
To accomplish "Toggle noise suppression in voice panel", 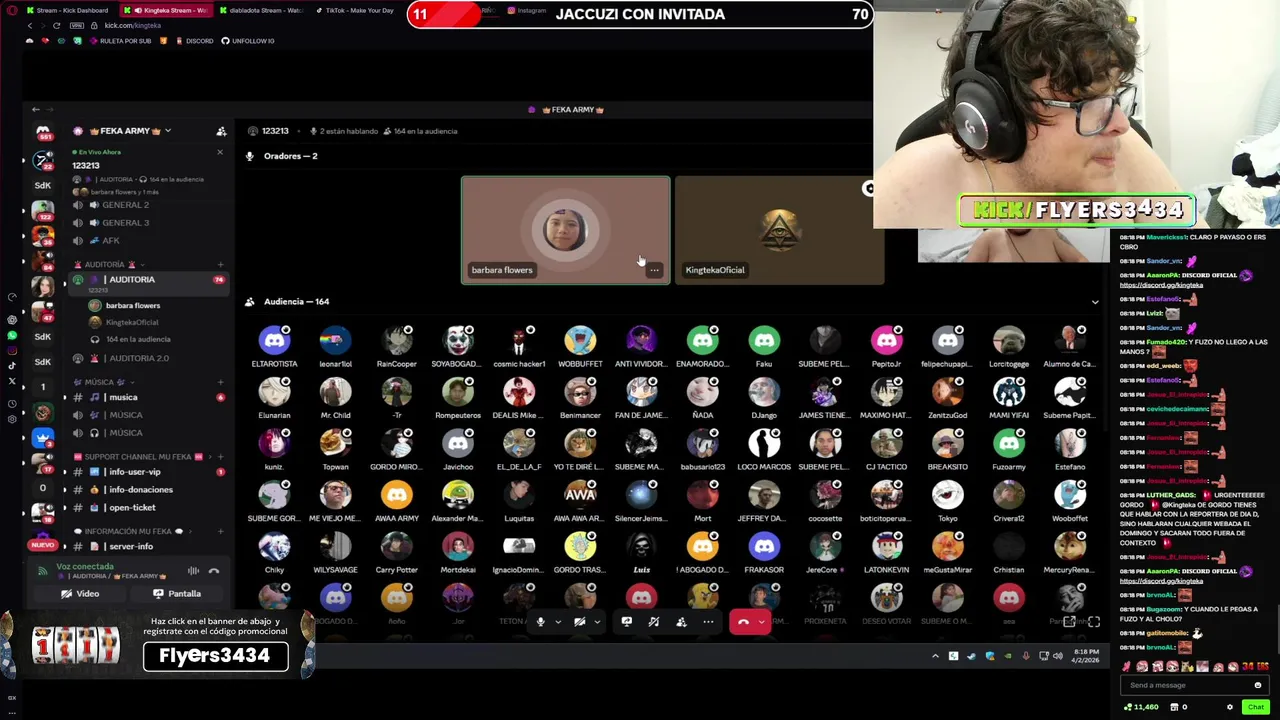I will [193, 571].
